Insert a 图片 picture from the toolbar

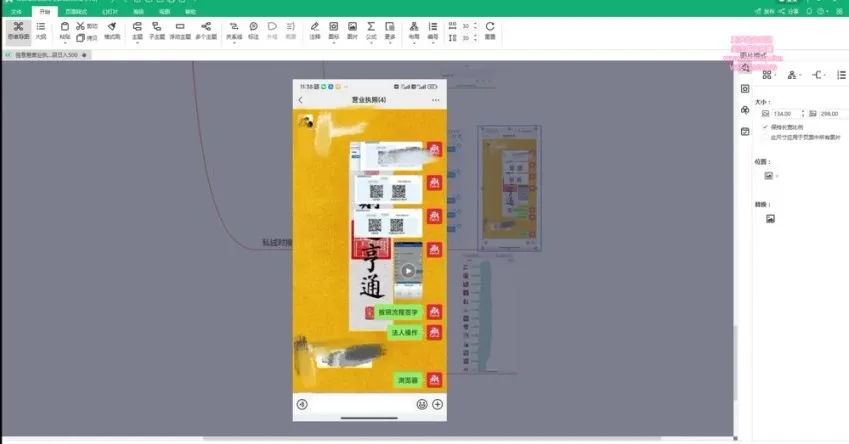tap(353, 30)
